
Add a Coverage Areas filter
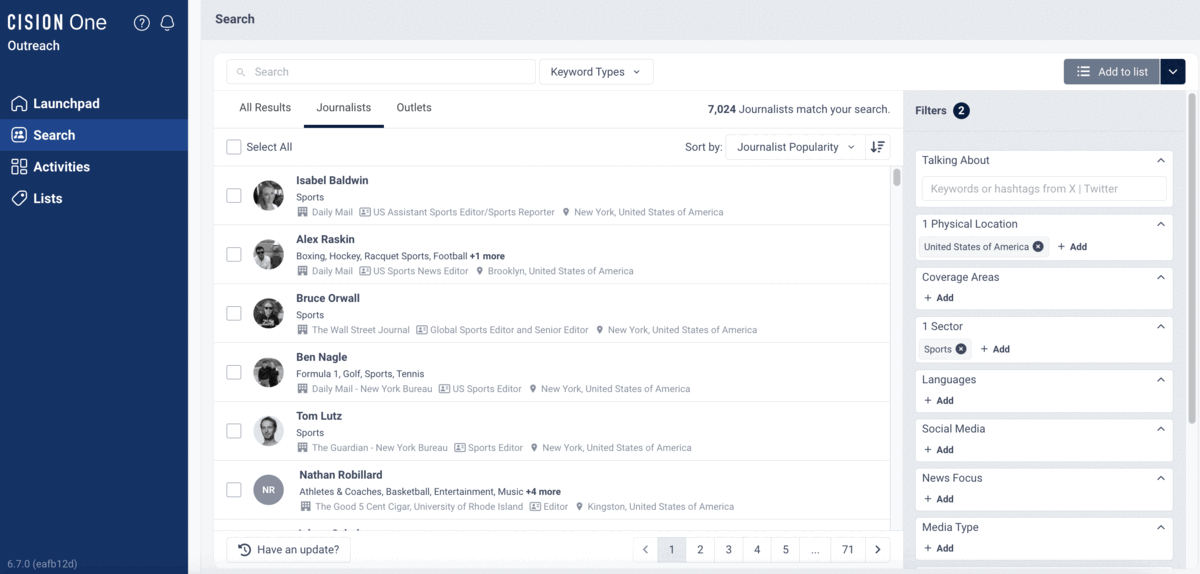pos(938,298)
